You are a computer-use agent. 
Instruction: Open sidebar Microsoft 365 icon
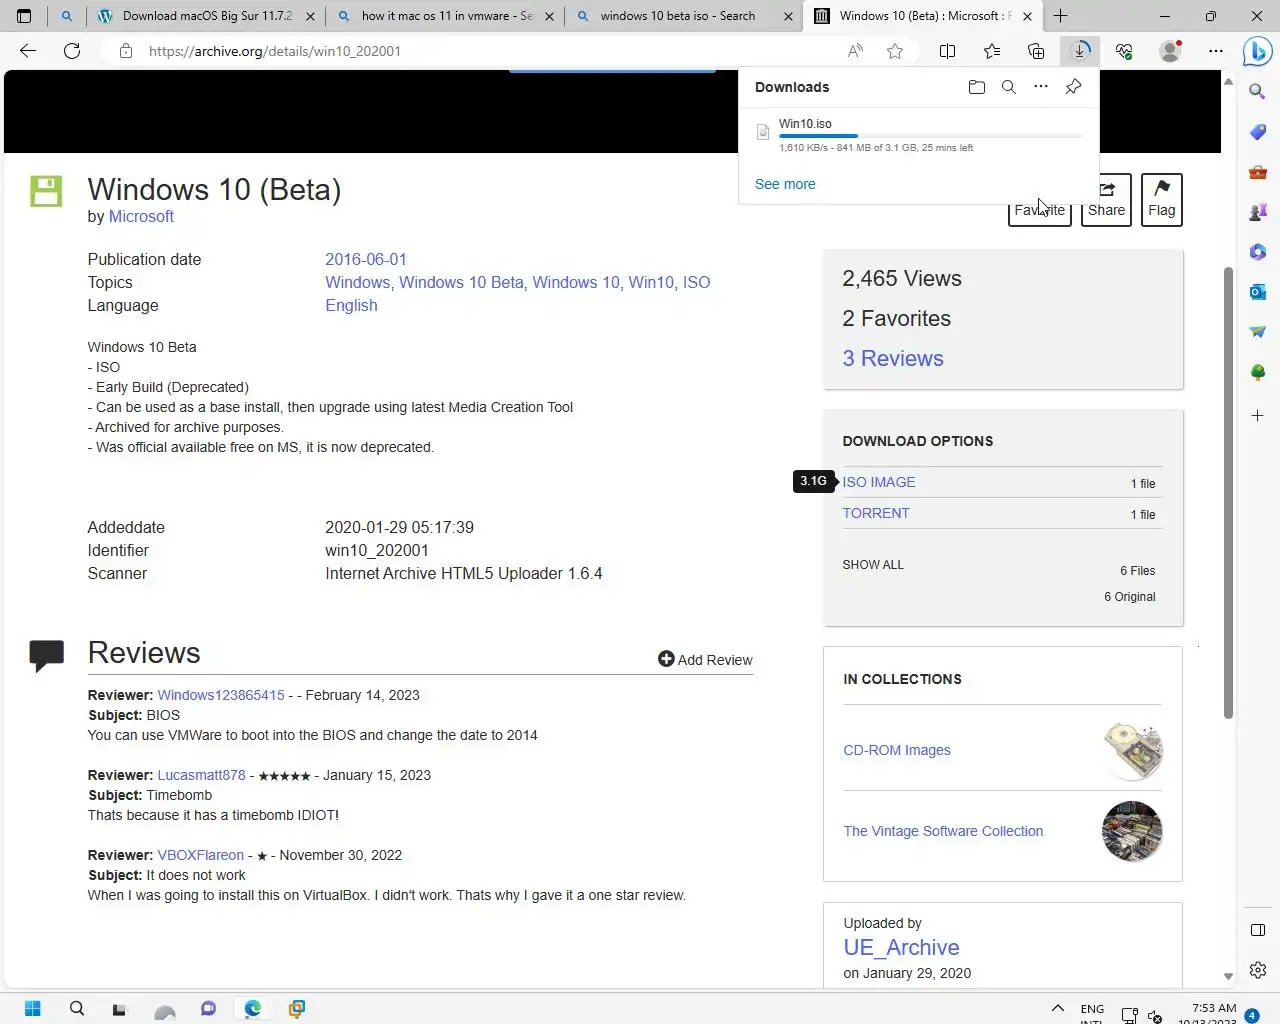[1258, 252]
